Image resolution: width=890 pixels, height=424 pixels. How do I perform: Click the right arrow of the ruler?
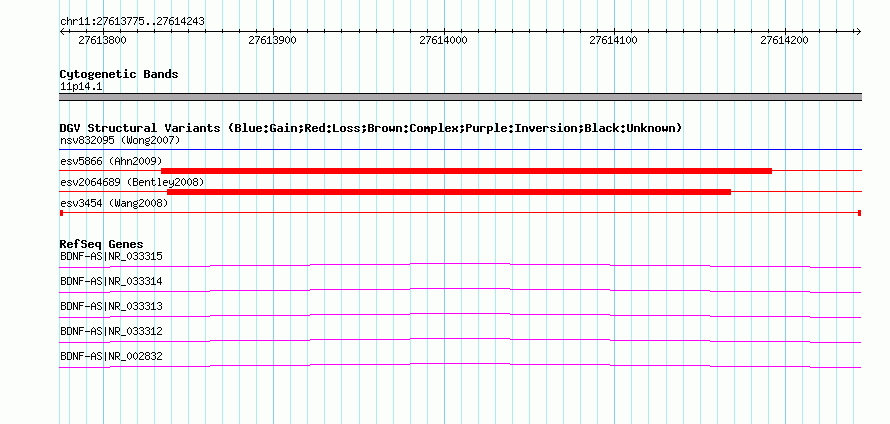click(859, 32)
